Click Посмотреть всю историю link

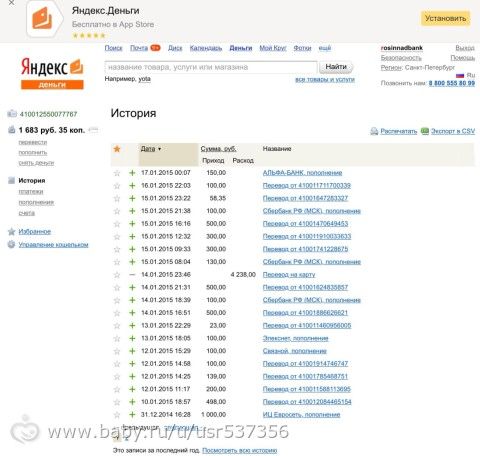click(240, 450)
